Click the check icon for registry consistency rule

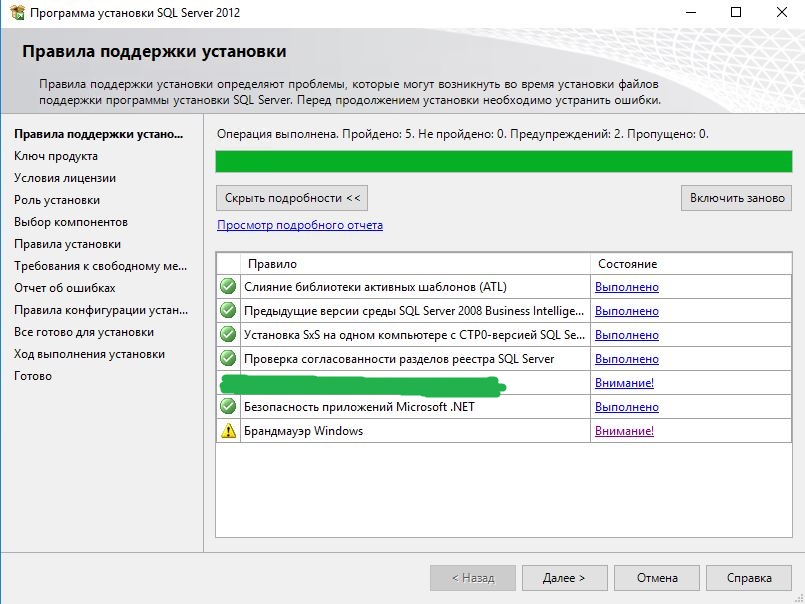click(x=228, y=358)
